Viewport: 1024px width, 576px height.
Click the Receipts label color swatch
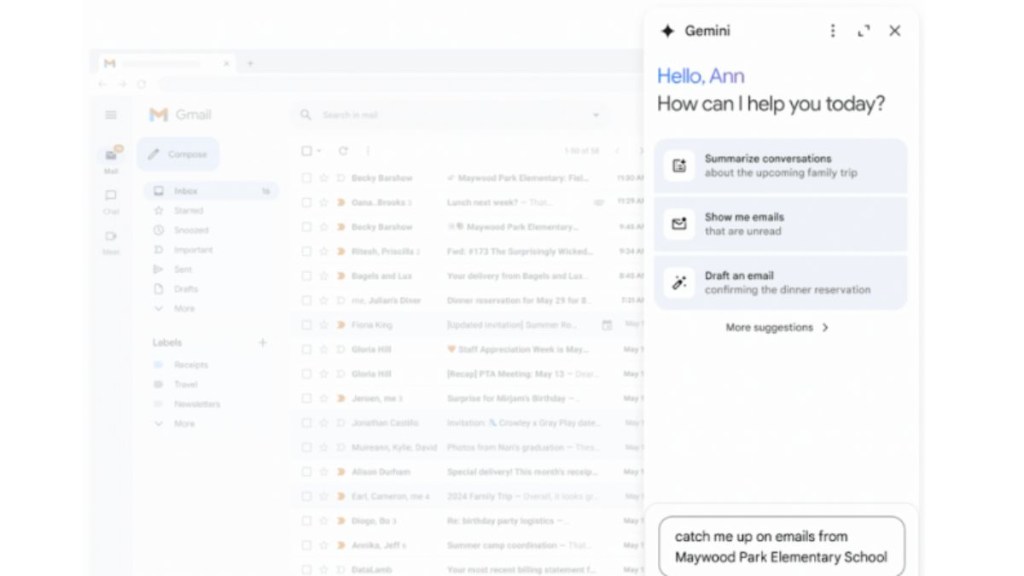tap(159, 365)
